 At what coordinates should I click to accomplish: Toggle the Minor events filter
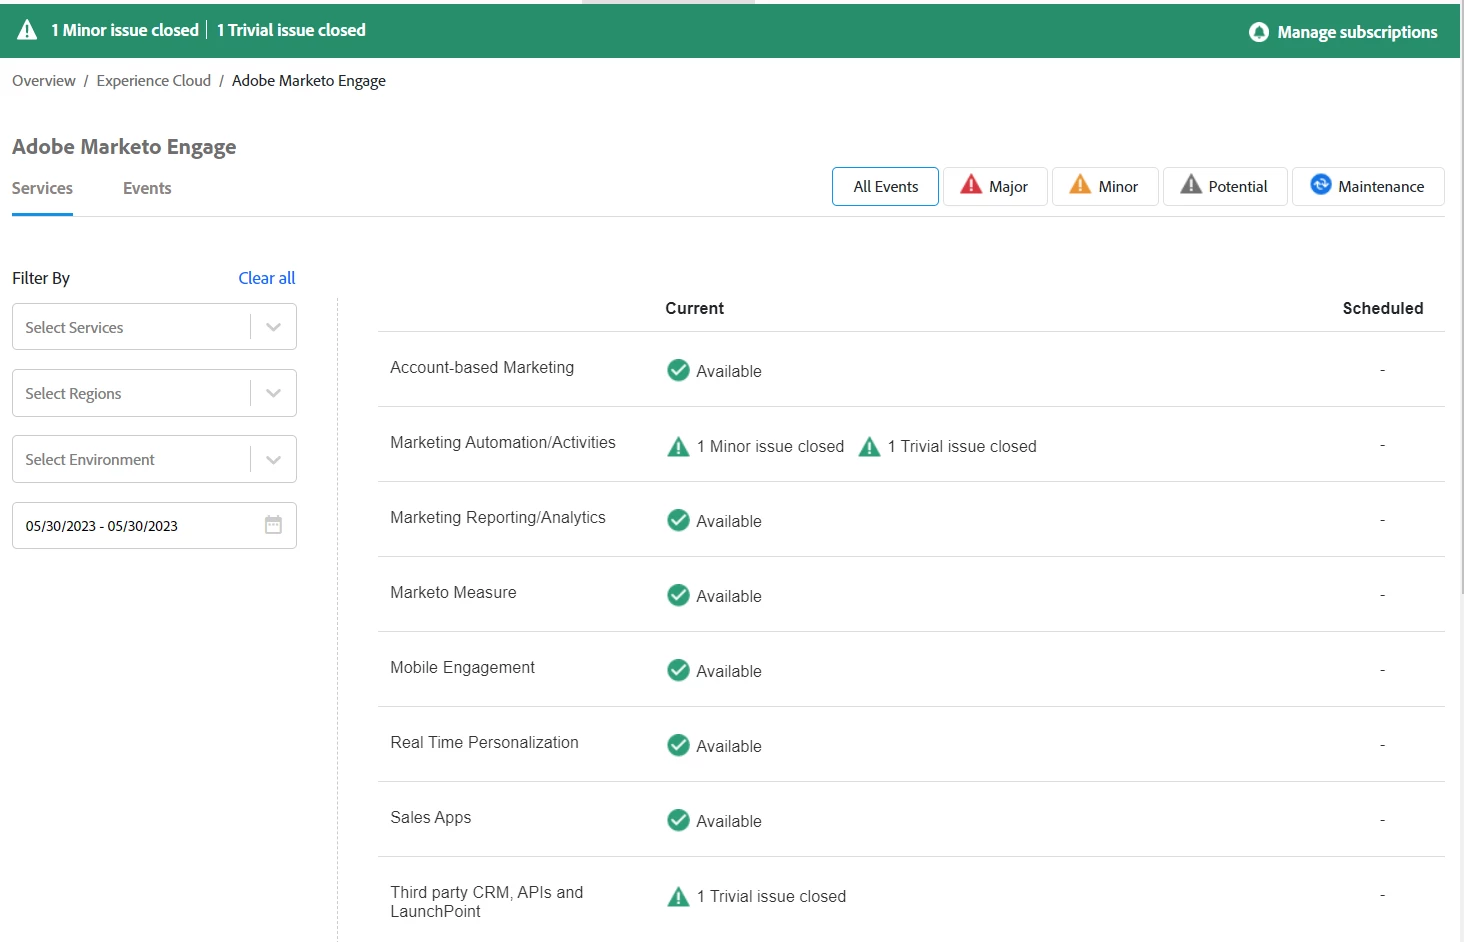point(1105,186)
